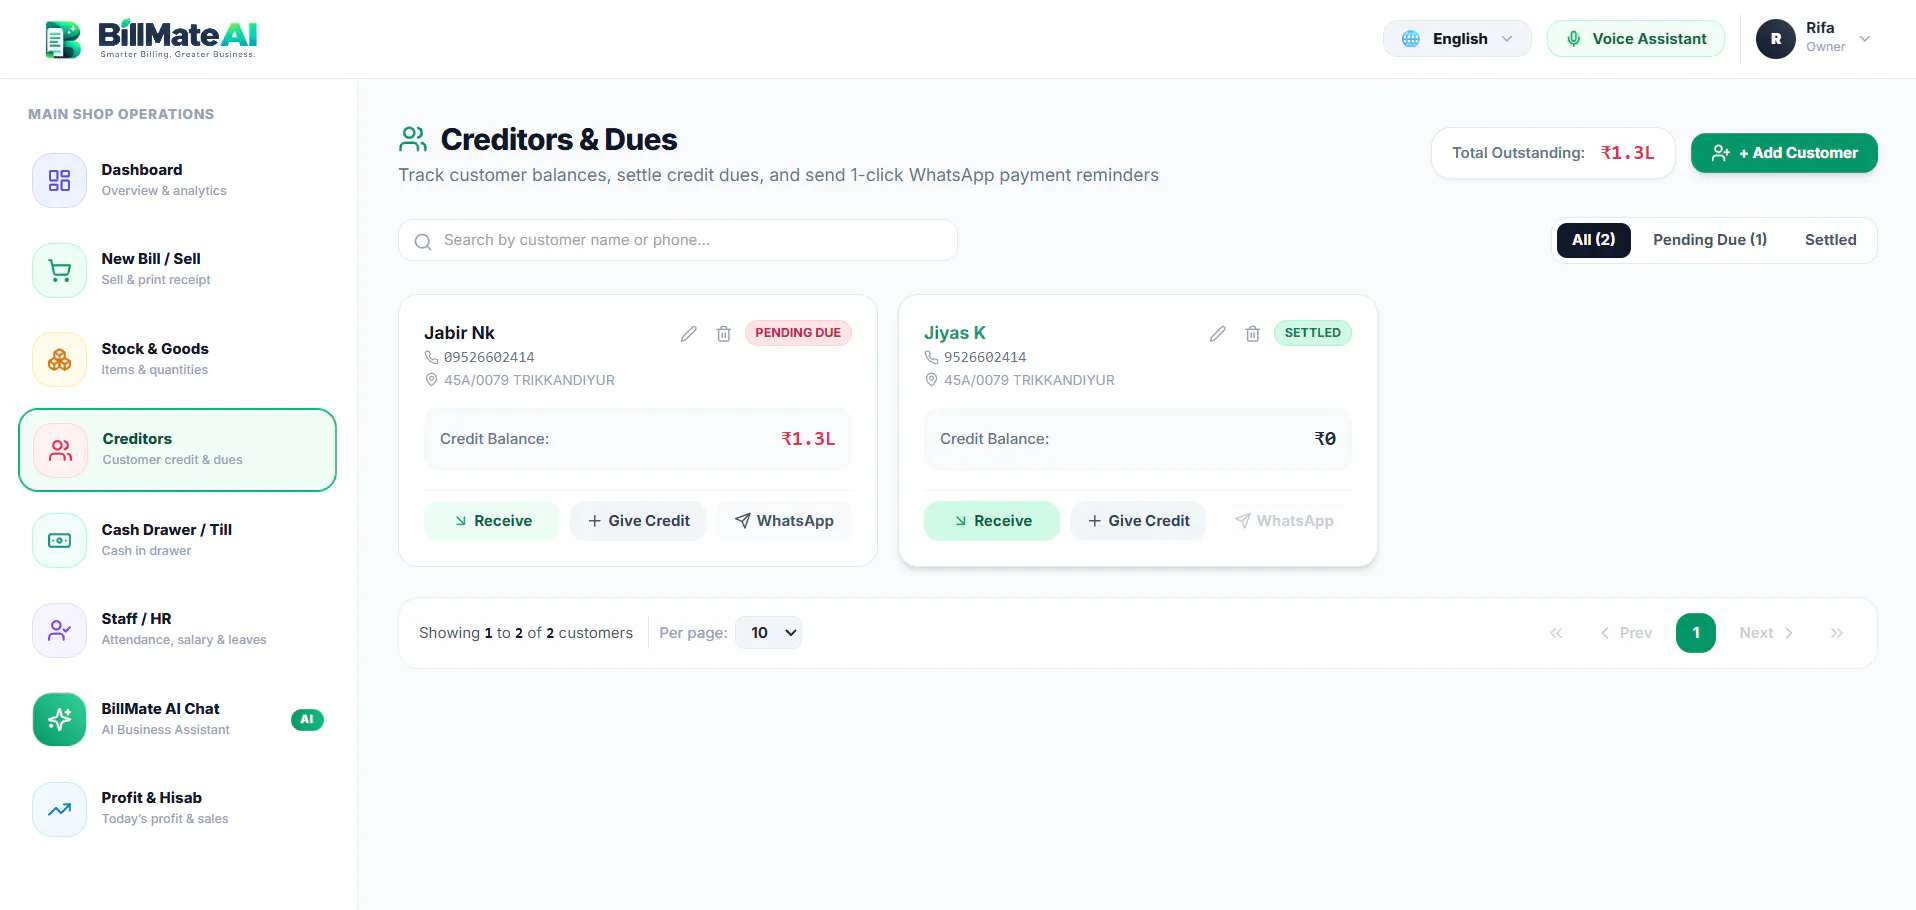Click the SETTLED status badge
The image size is (1916, 910).
pos(1313,333)
